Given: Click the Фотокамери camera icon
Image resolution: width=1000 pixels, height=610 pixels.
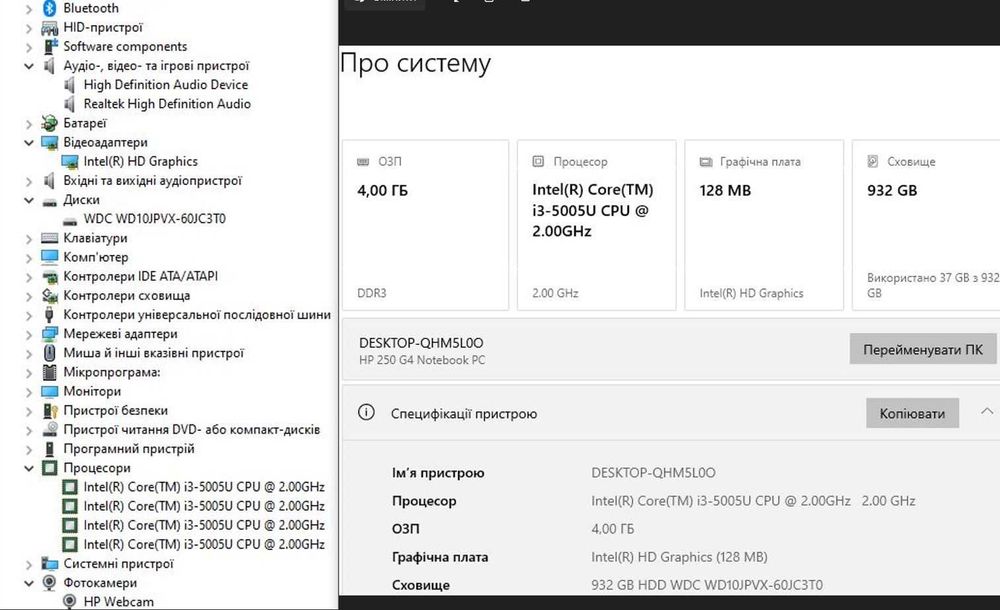Looking at the screenshot, I should pyautogui.click(x=50, y=583).
